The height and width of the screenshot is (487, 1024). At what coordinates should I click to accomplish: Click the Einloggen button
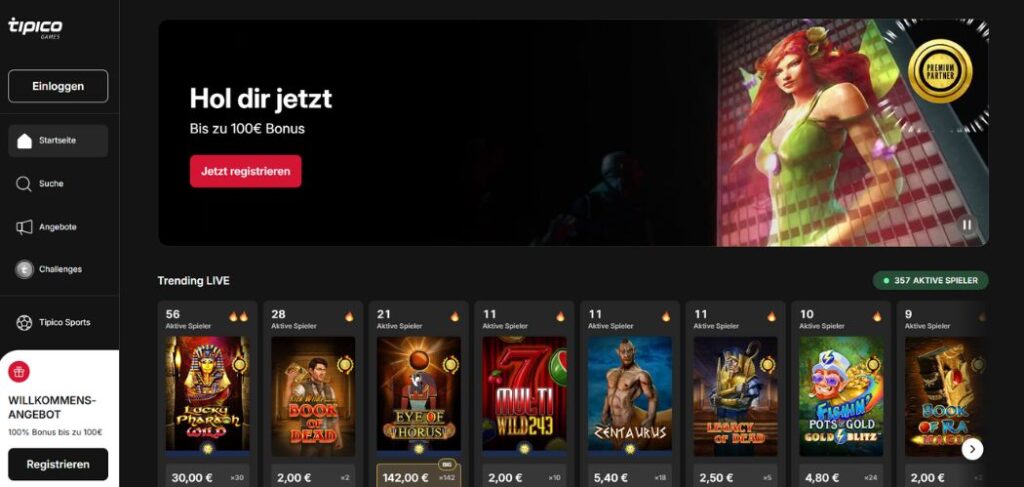coord(58,86)
